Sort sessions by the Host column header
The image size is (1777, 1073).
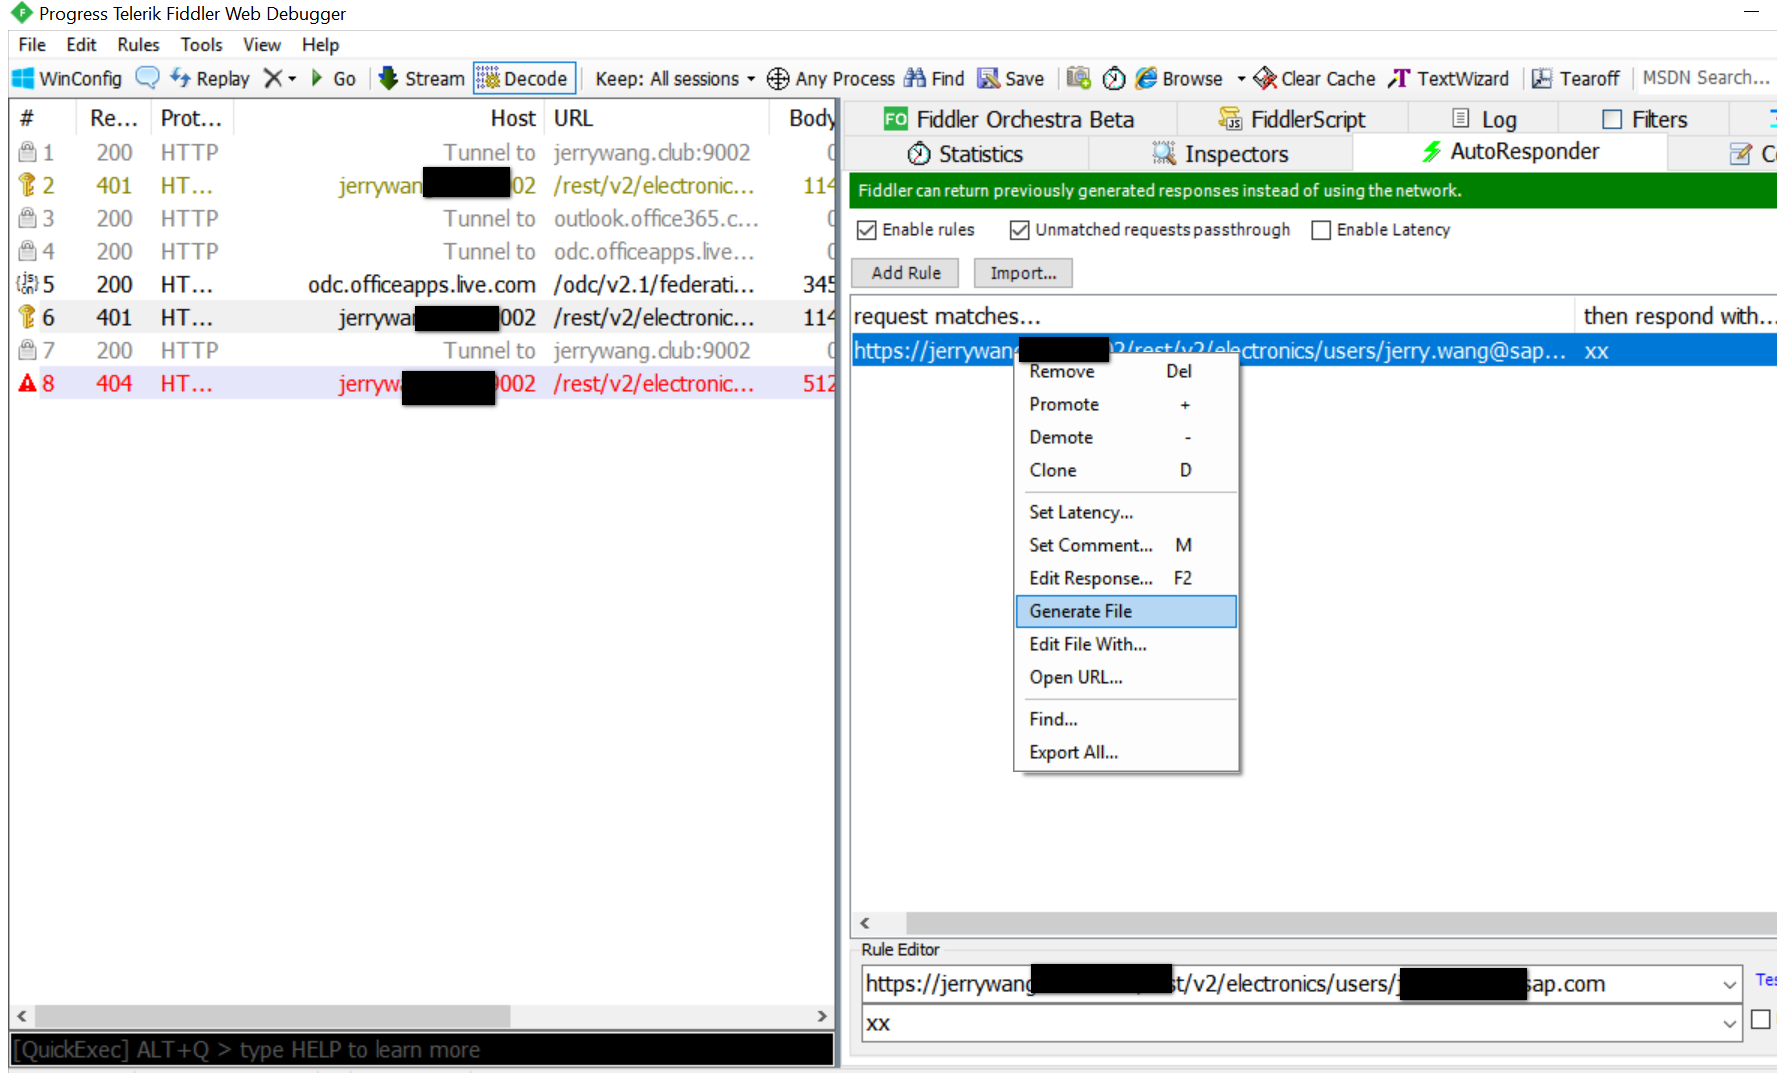point(391,118)
